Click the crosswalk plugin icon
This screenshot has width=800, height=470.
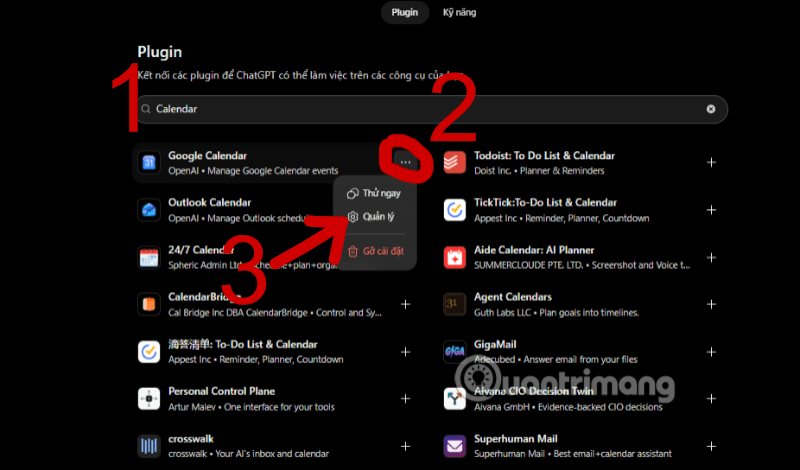click(149, 446)
